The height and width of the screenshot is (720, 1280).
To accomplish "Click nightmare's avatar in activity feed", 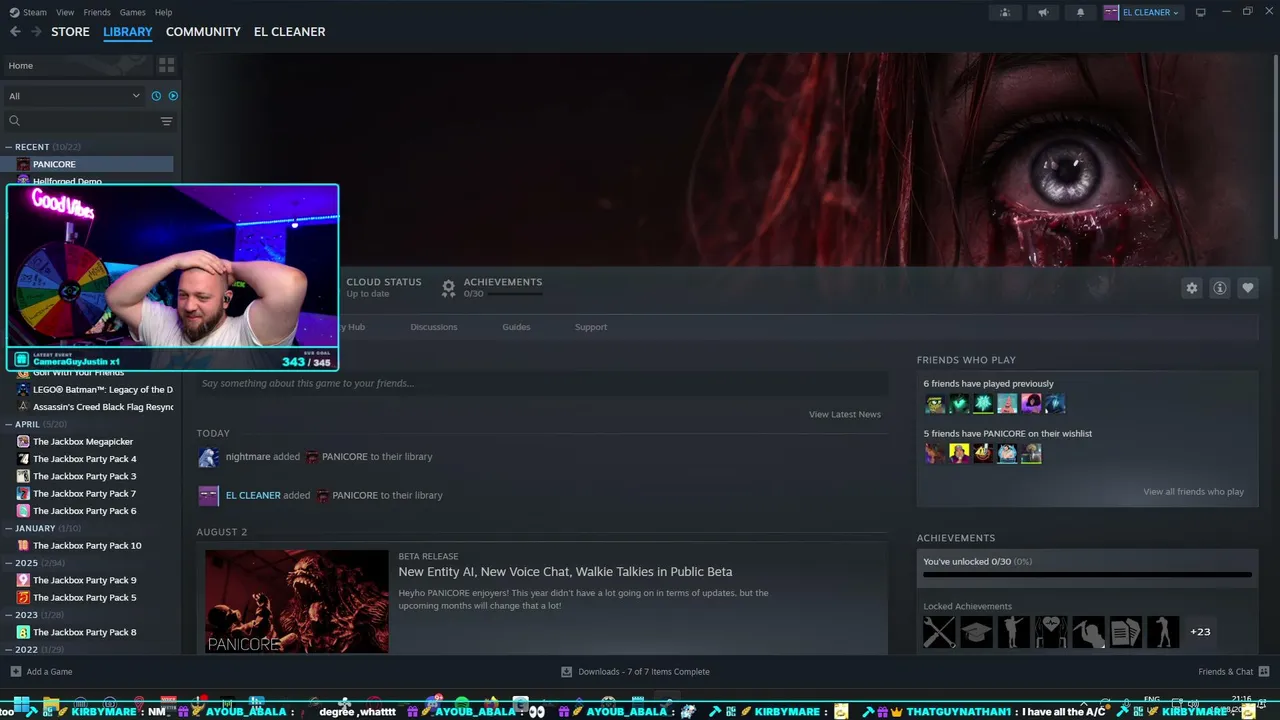I will pyautogui.click(x=208, y=457).
